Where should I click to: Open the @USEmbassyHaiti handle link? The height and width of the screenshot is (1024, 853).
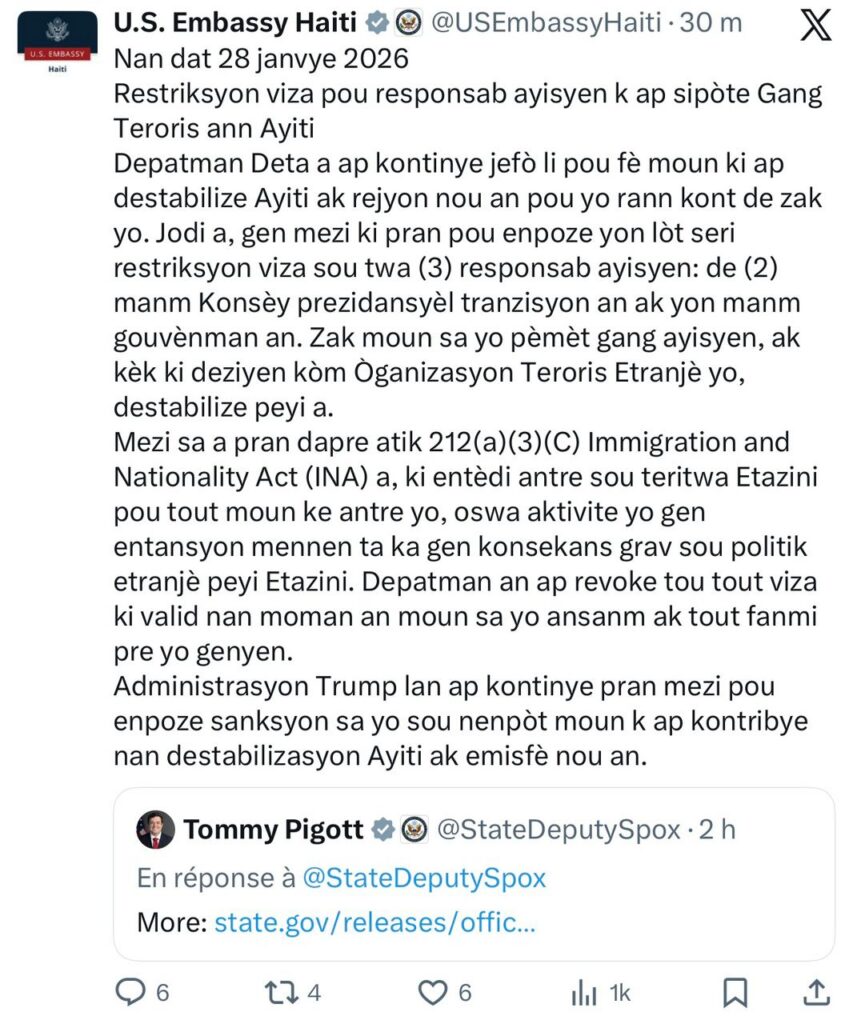[x=545, y=21]
